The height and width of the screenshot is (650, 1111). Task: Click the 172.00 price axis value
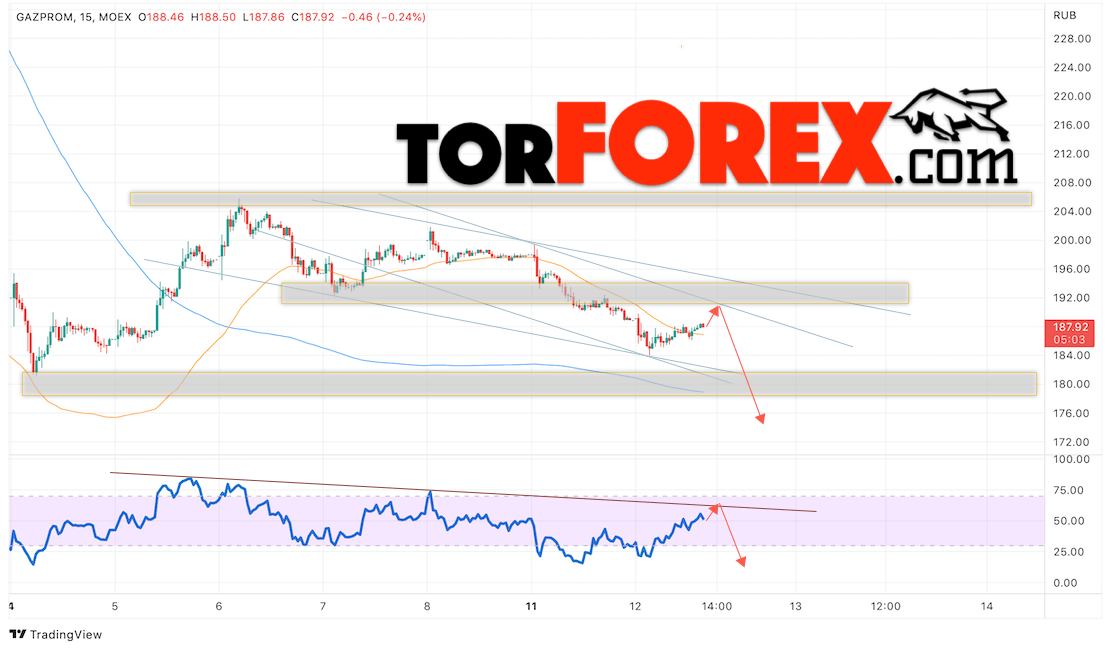(1072, 442)
